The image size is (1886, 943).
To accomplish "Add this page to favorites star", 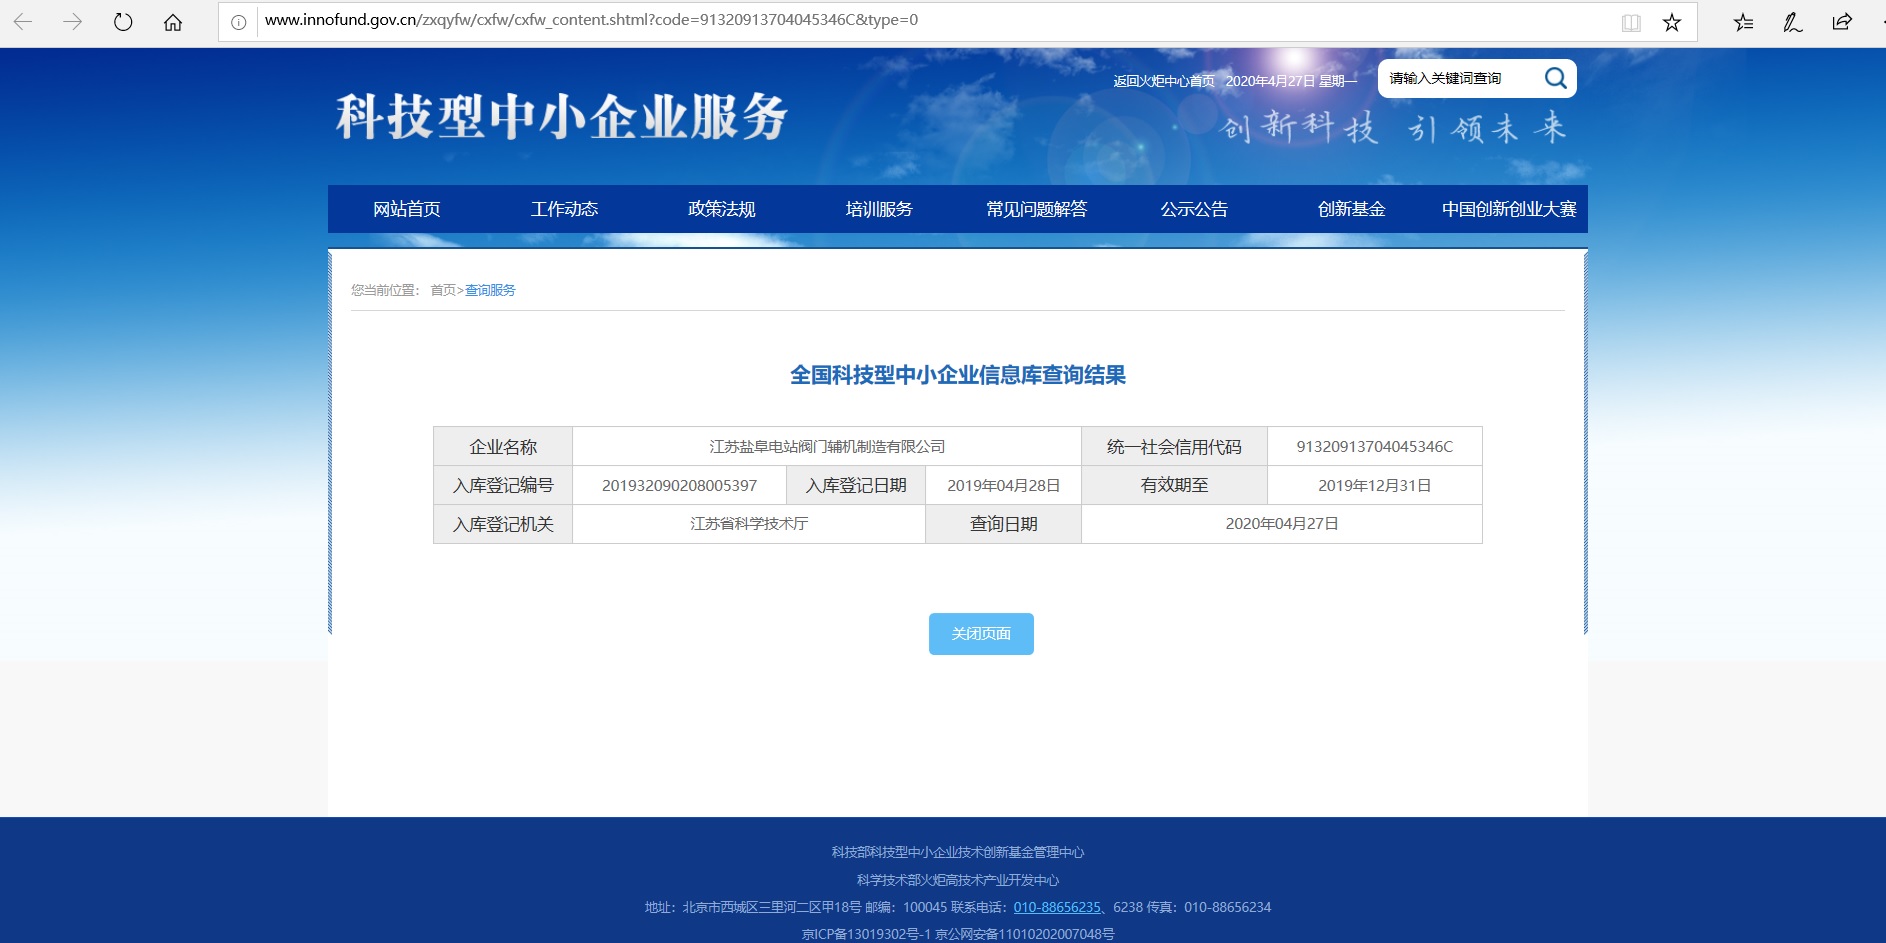I will click(1672, 22).
